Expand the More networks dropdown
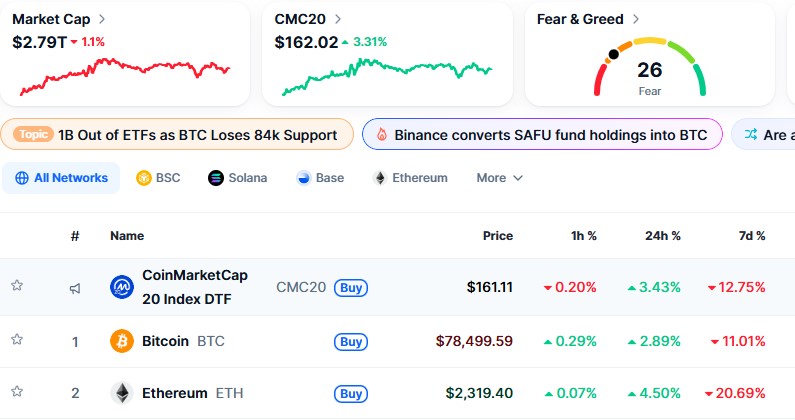 [499, 178]
